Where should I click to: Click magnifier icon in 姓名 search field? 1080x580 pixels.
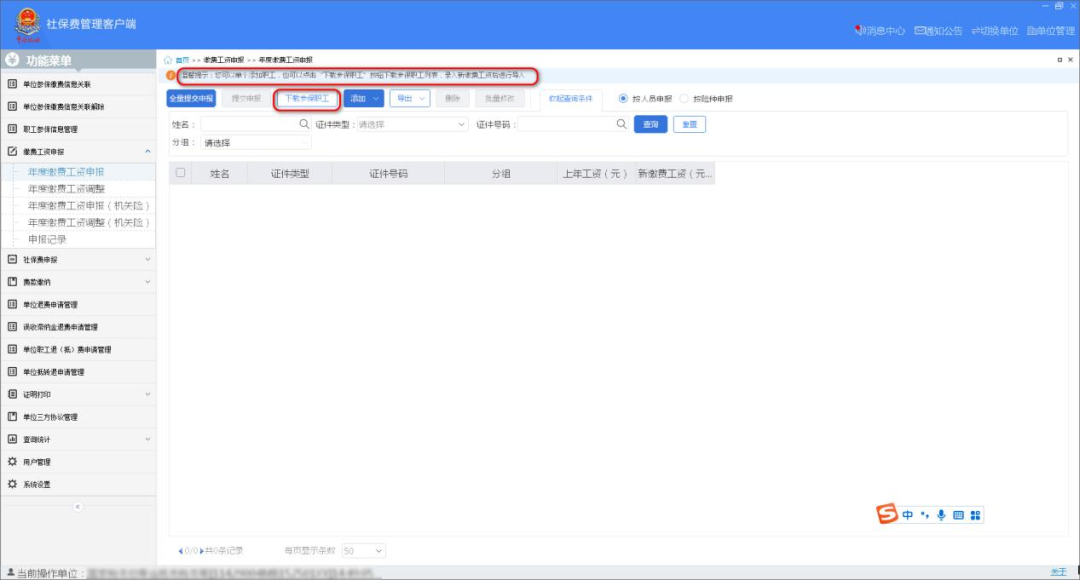point(305,124)
